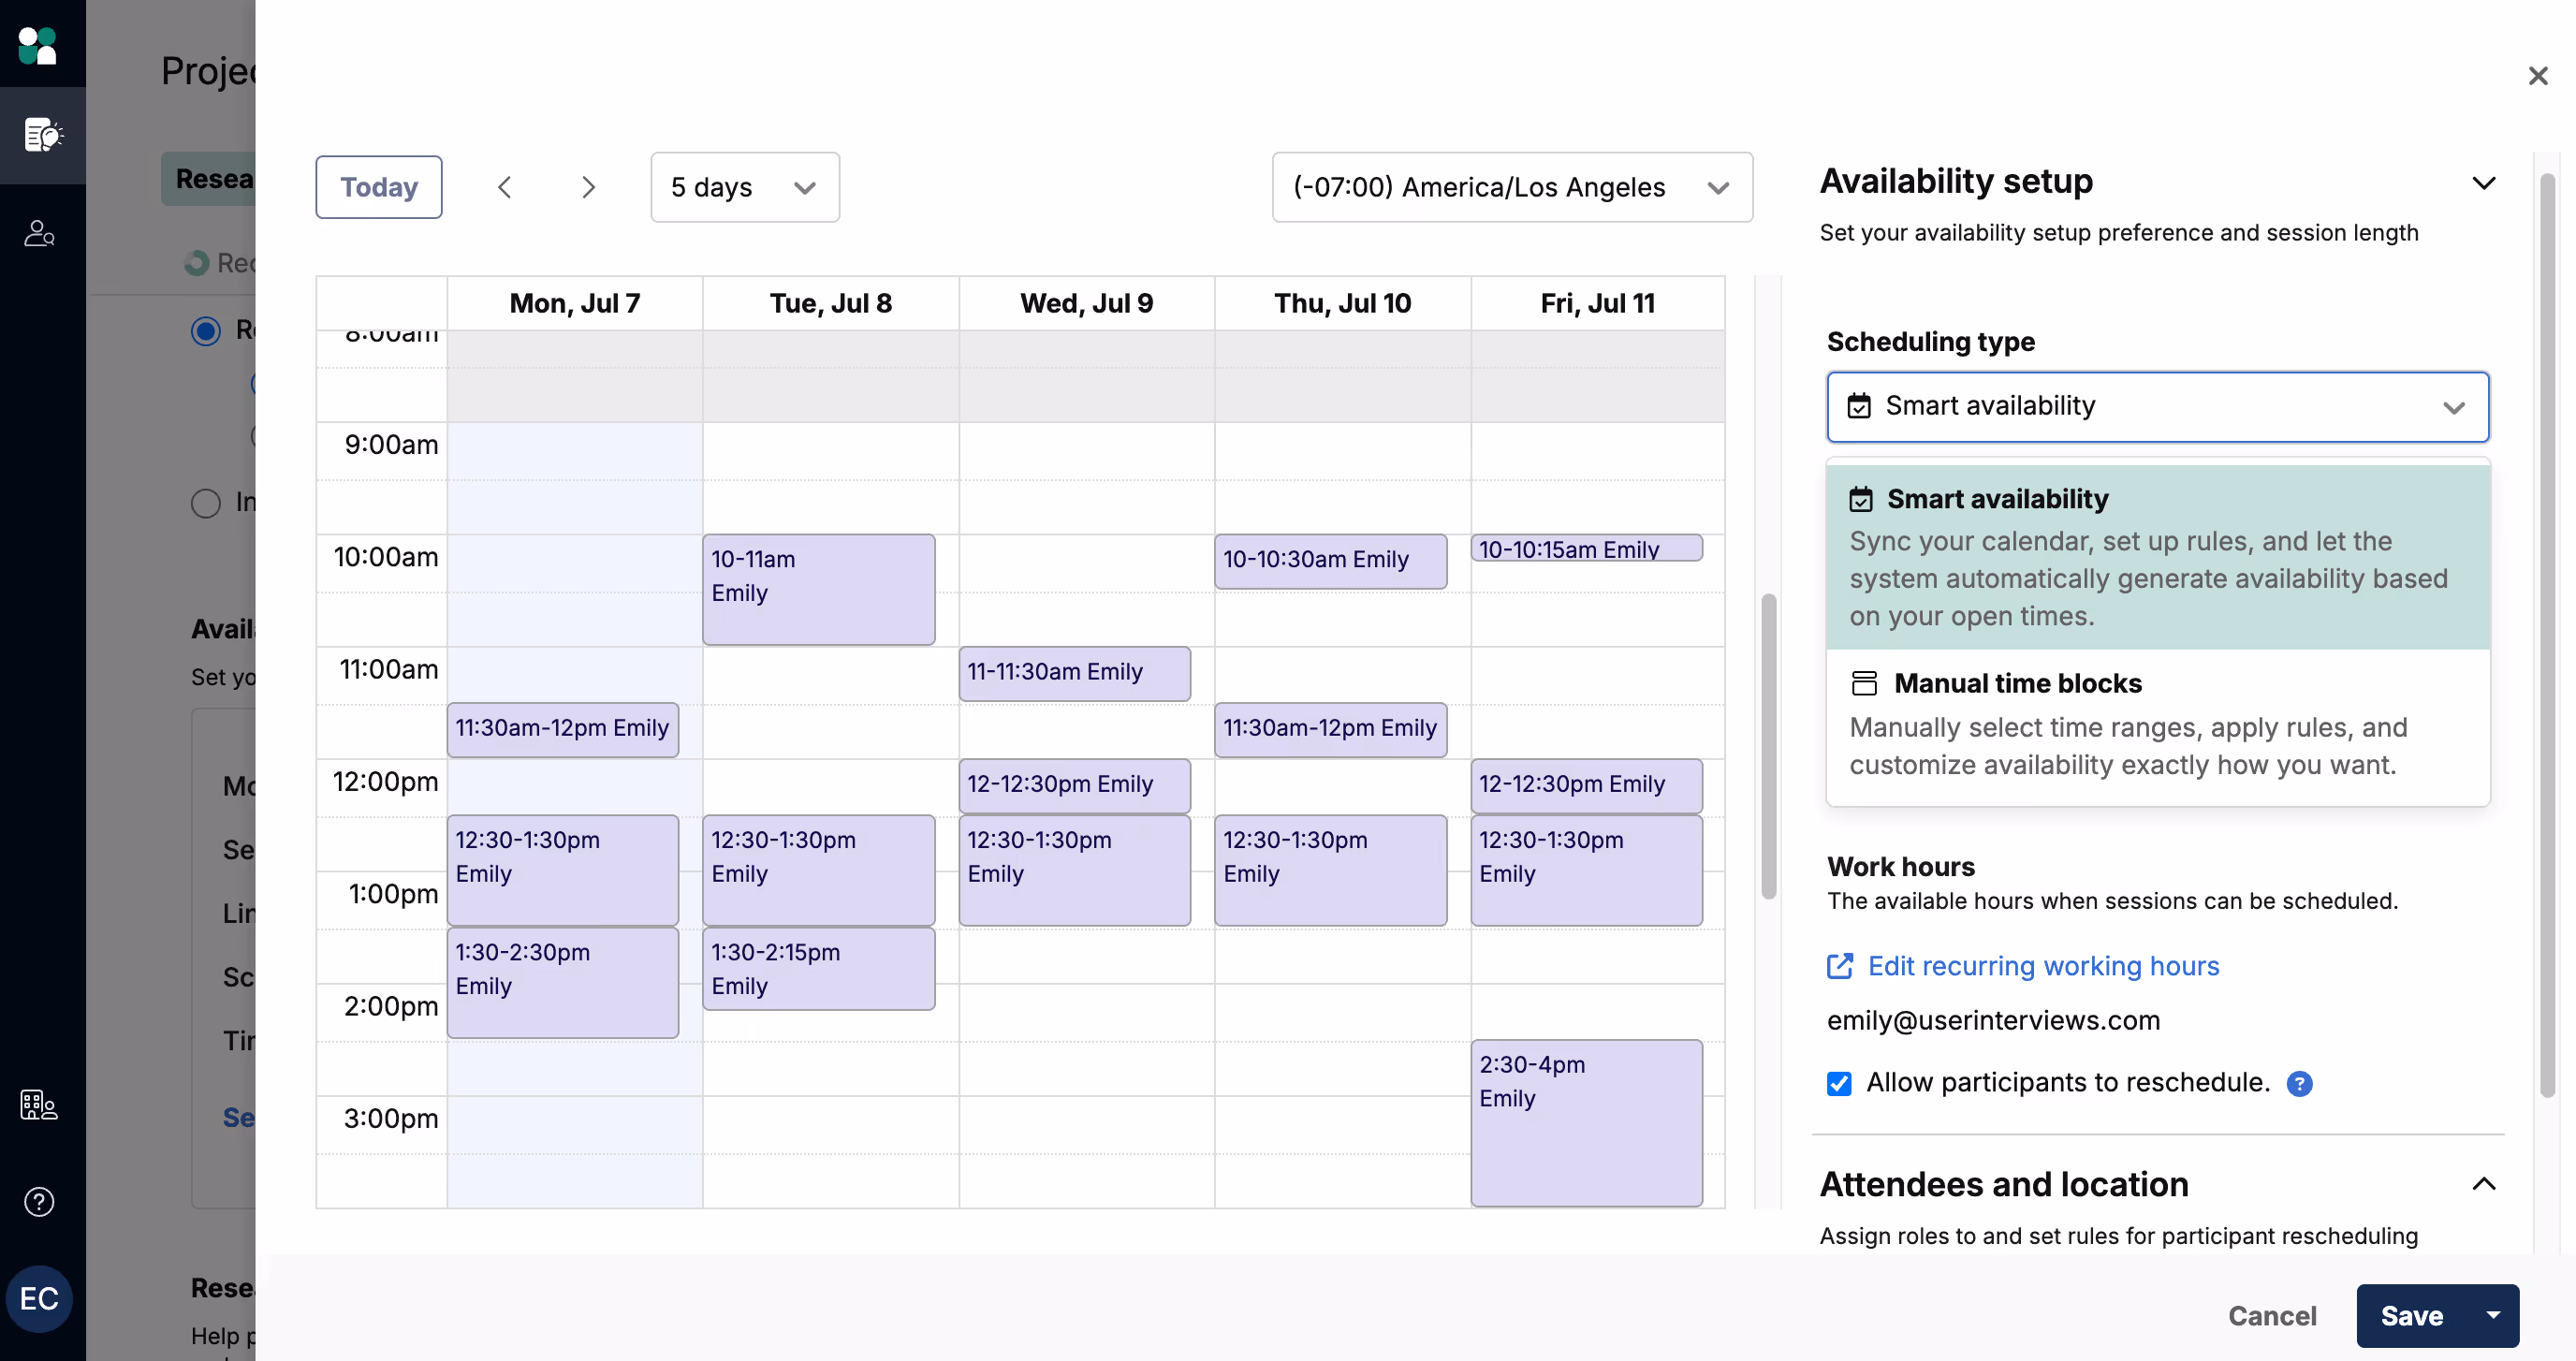This screenshot has width=2576, height=1361.
Task: Open the projects icon in sidebar
Action: tap(42, 135)
